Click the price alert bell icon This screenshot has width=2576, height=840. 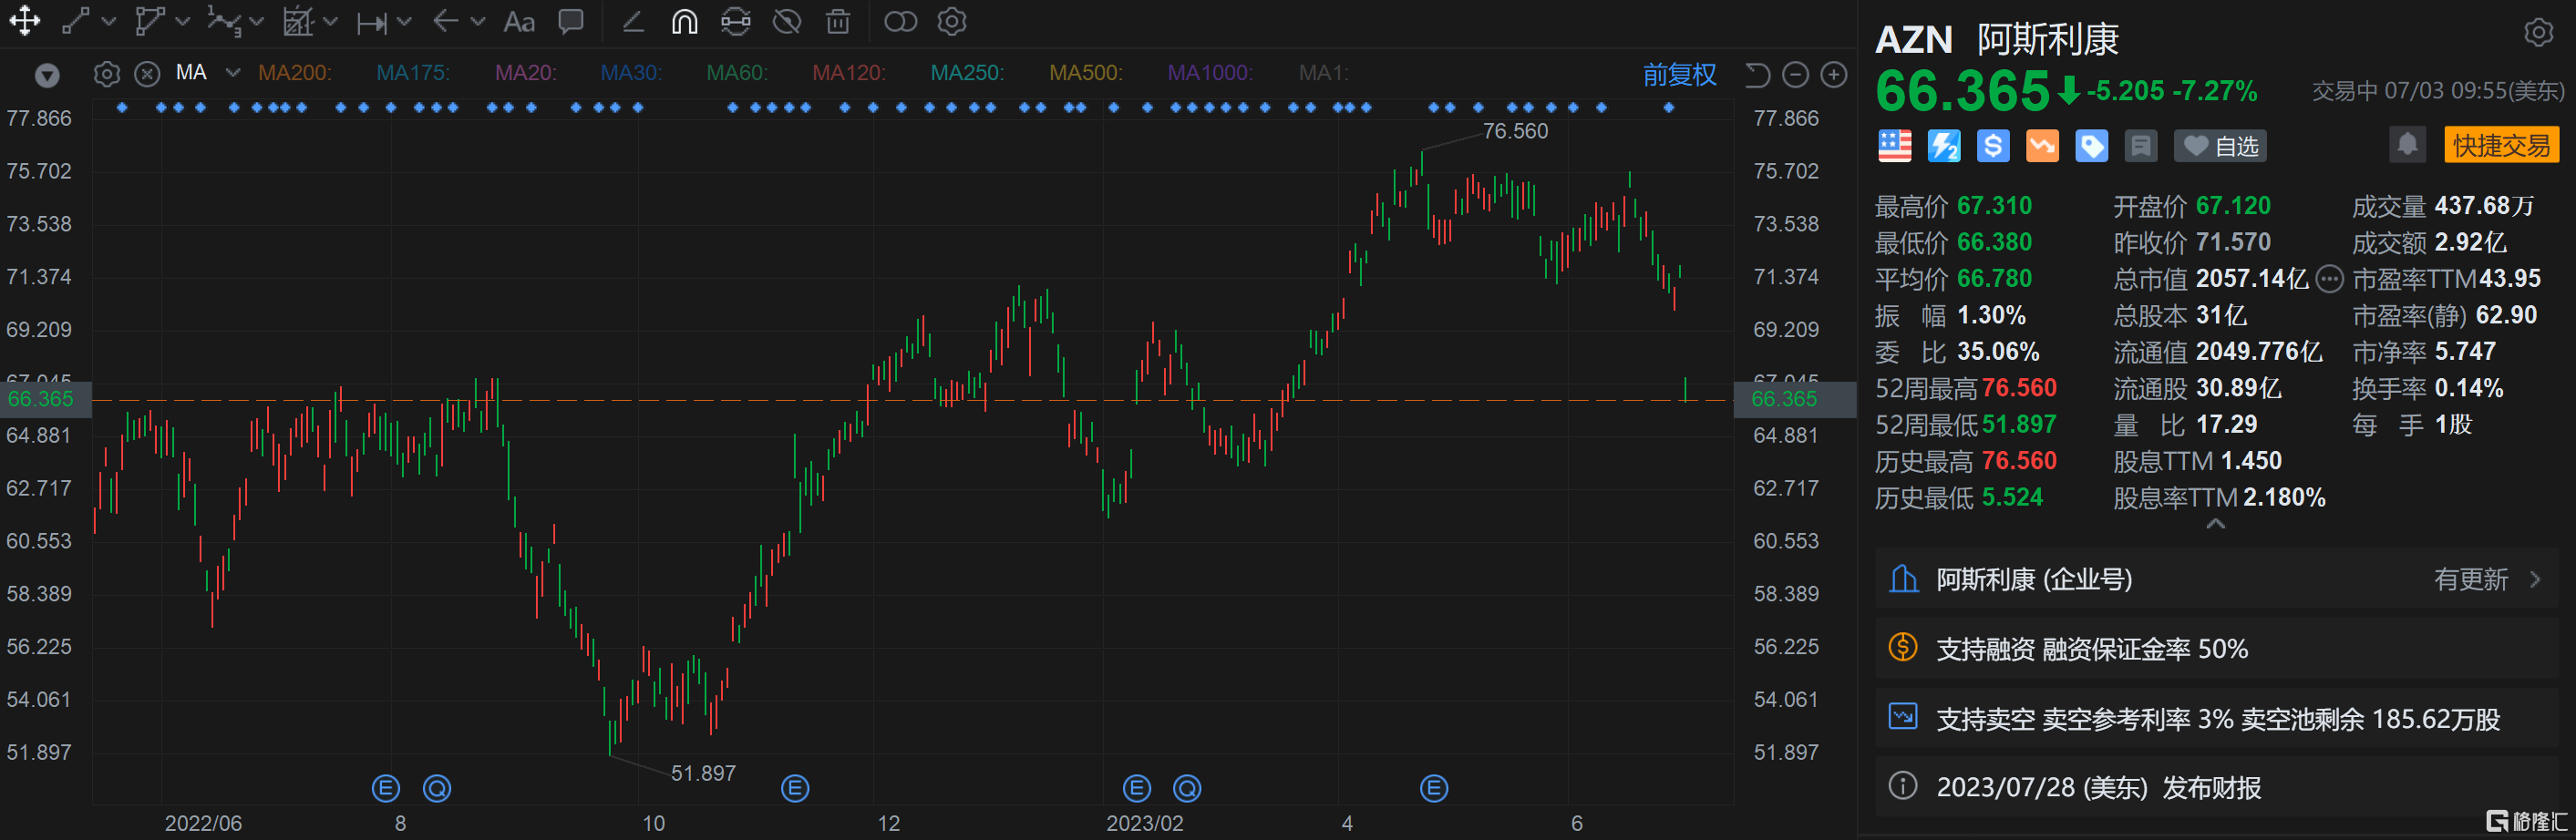(x=2407, y=145)
